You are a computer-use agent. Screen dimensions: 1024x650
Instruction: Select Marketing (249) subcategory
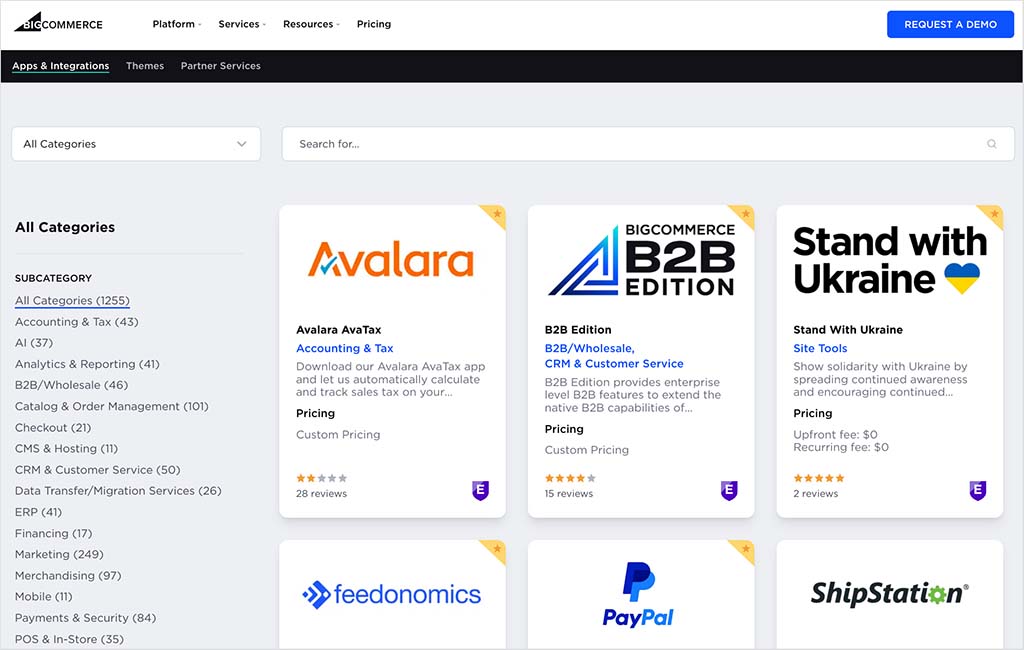[x=59, y=554]
